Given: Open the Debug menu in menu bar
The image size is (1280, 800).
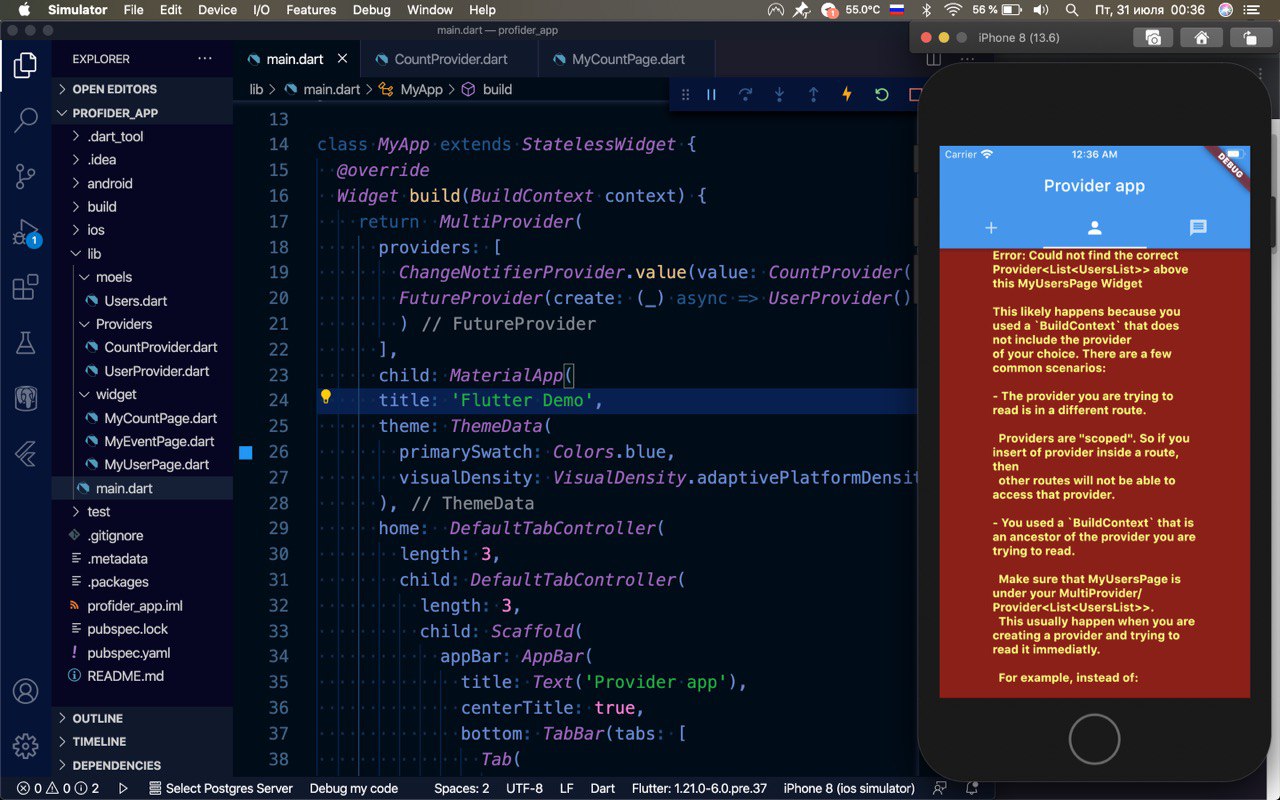Looking at the screenshot, I should tap(372, 10).
